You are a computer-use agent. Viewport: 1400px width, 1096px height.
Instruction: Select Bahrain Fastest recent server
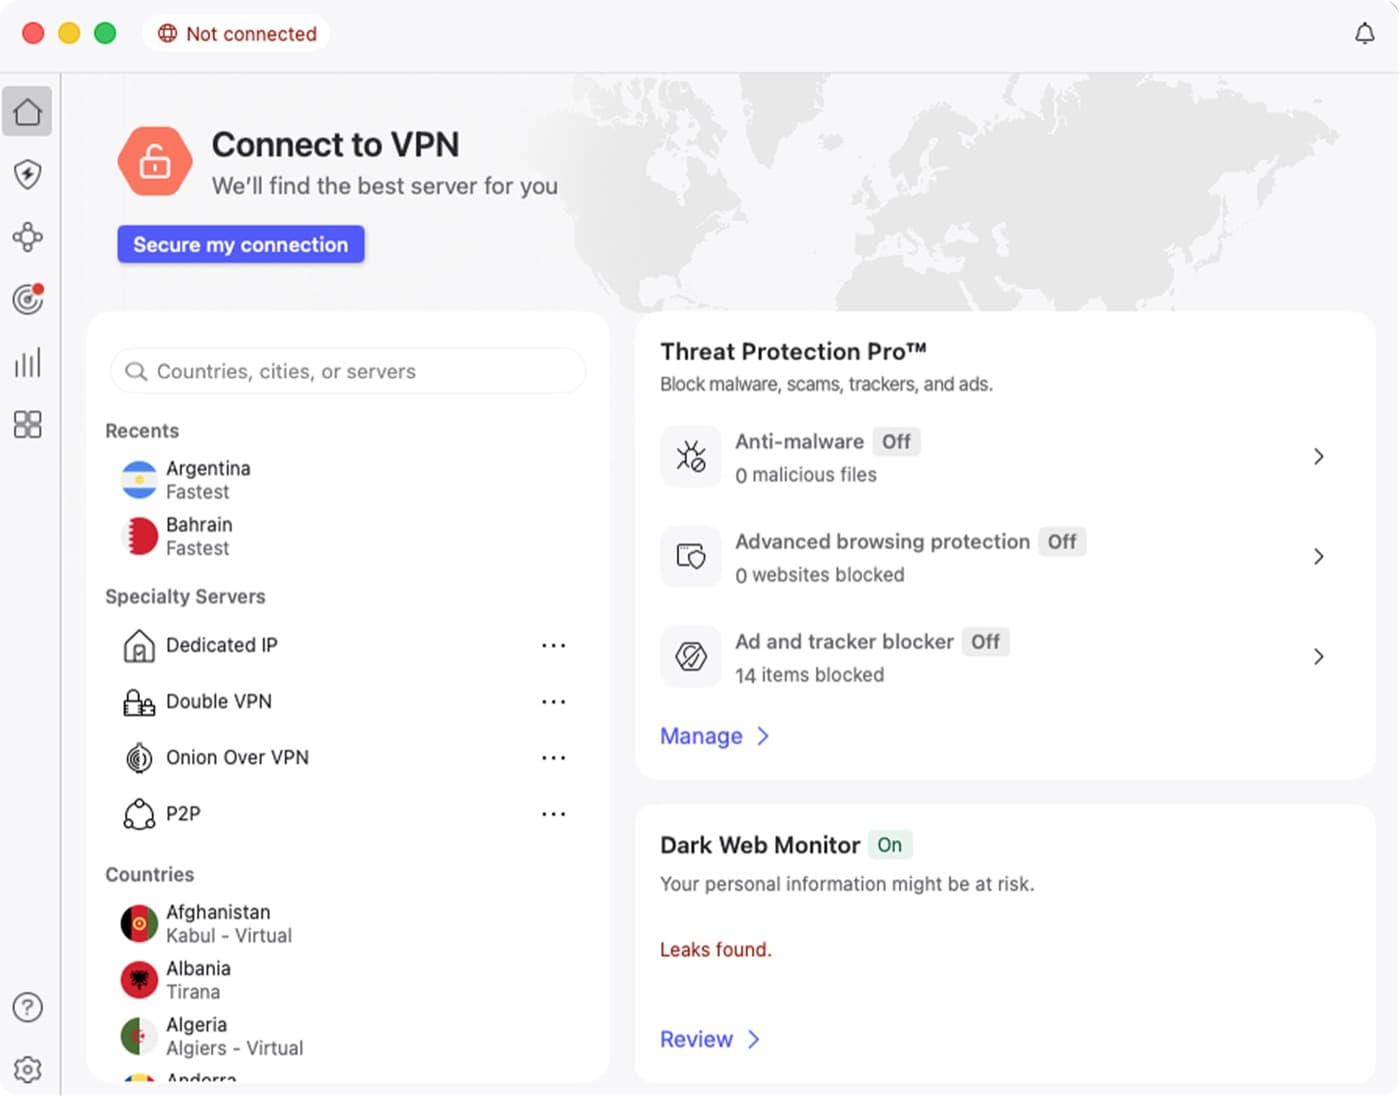(x=347, y=536)
